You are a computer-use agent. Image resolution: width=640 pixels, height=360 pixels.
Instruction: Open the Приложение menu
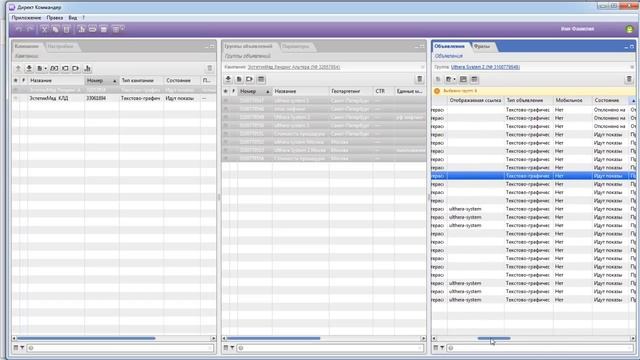[27, 18]
